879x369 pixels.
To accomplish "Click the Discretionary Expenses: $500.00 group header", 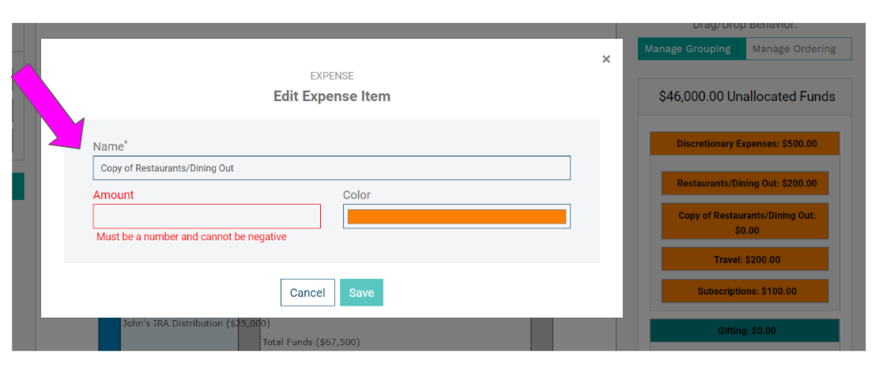I will (x=744, y=144).
